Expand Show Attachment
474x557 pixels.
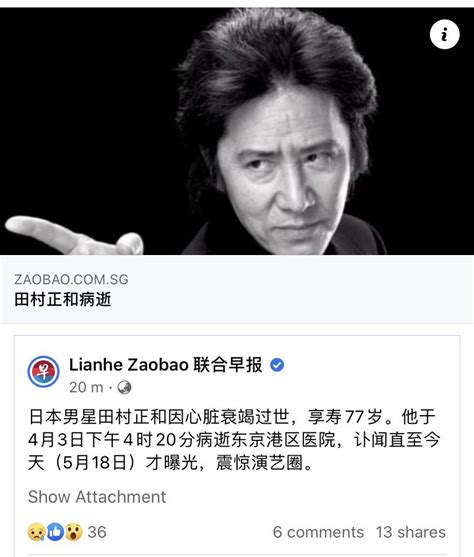97,497
